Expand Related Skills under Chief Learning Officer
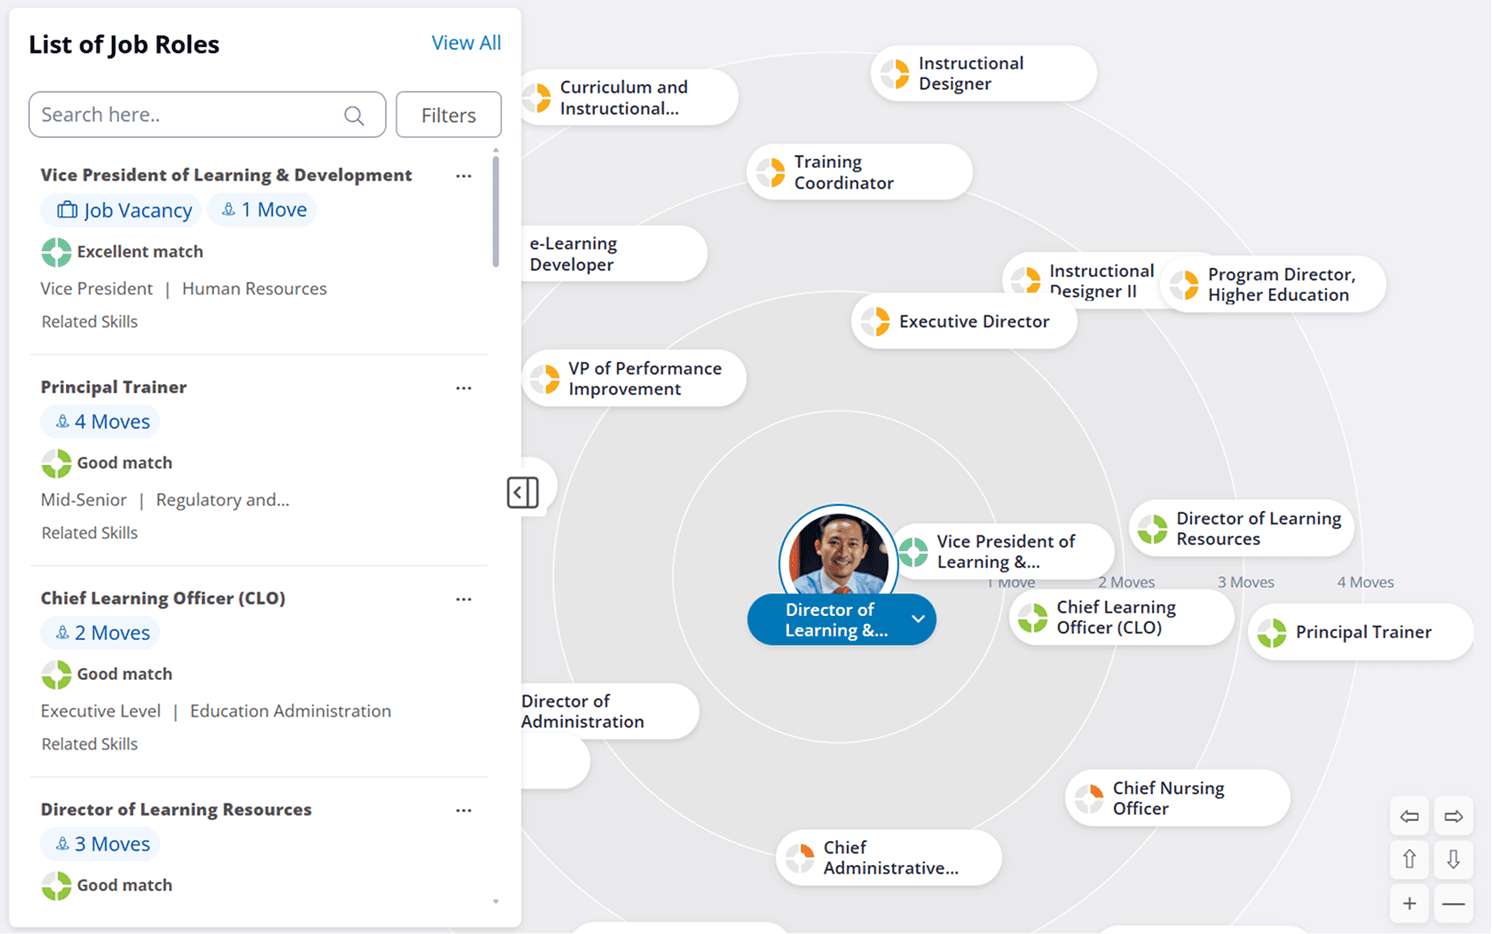1492x934 pixels. pos(90,743)
